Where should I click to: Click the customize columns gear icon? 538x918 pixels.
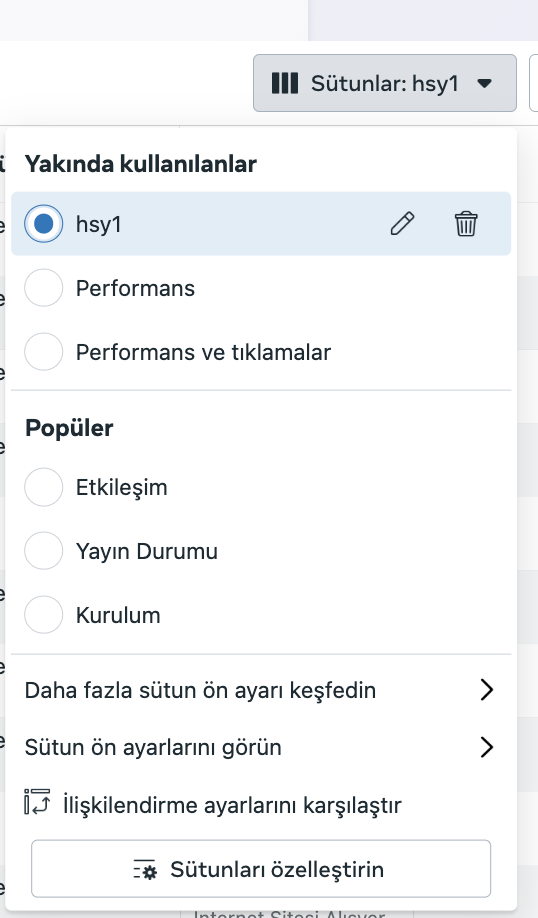click(145, 870)
